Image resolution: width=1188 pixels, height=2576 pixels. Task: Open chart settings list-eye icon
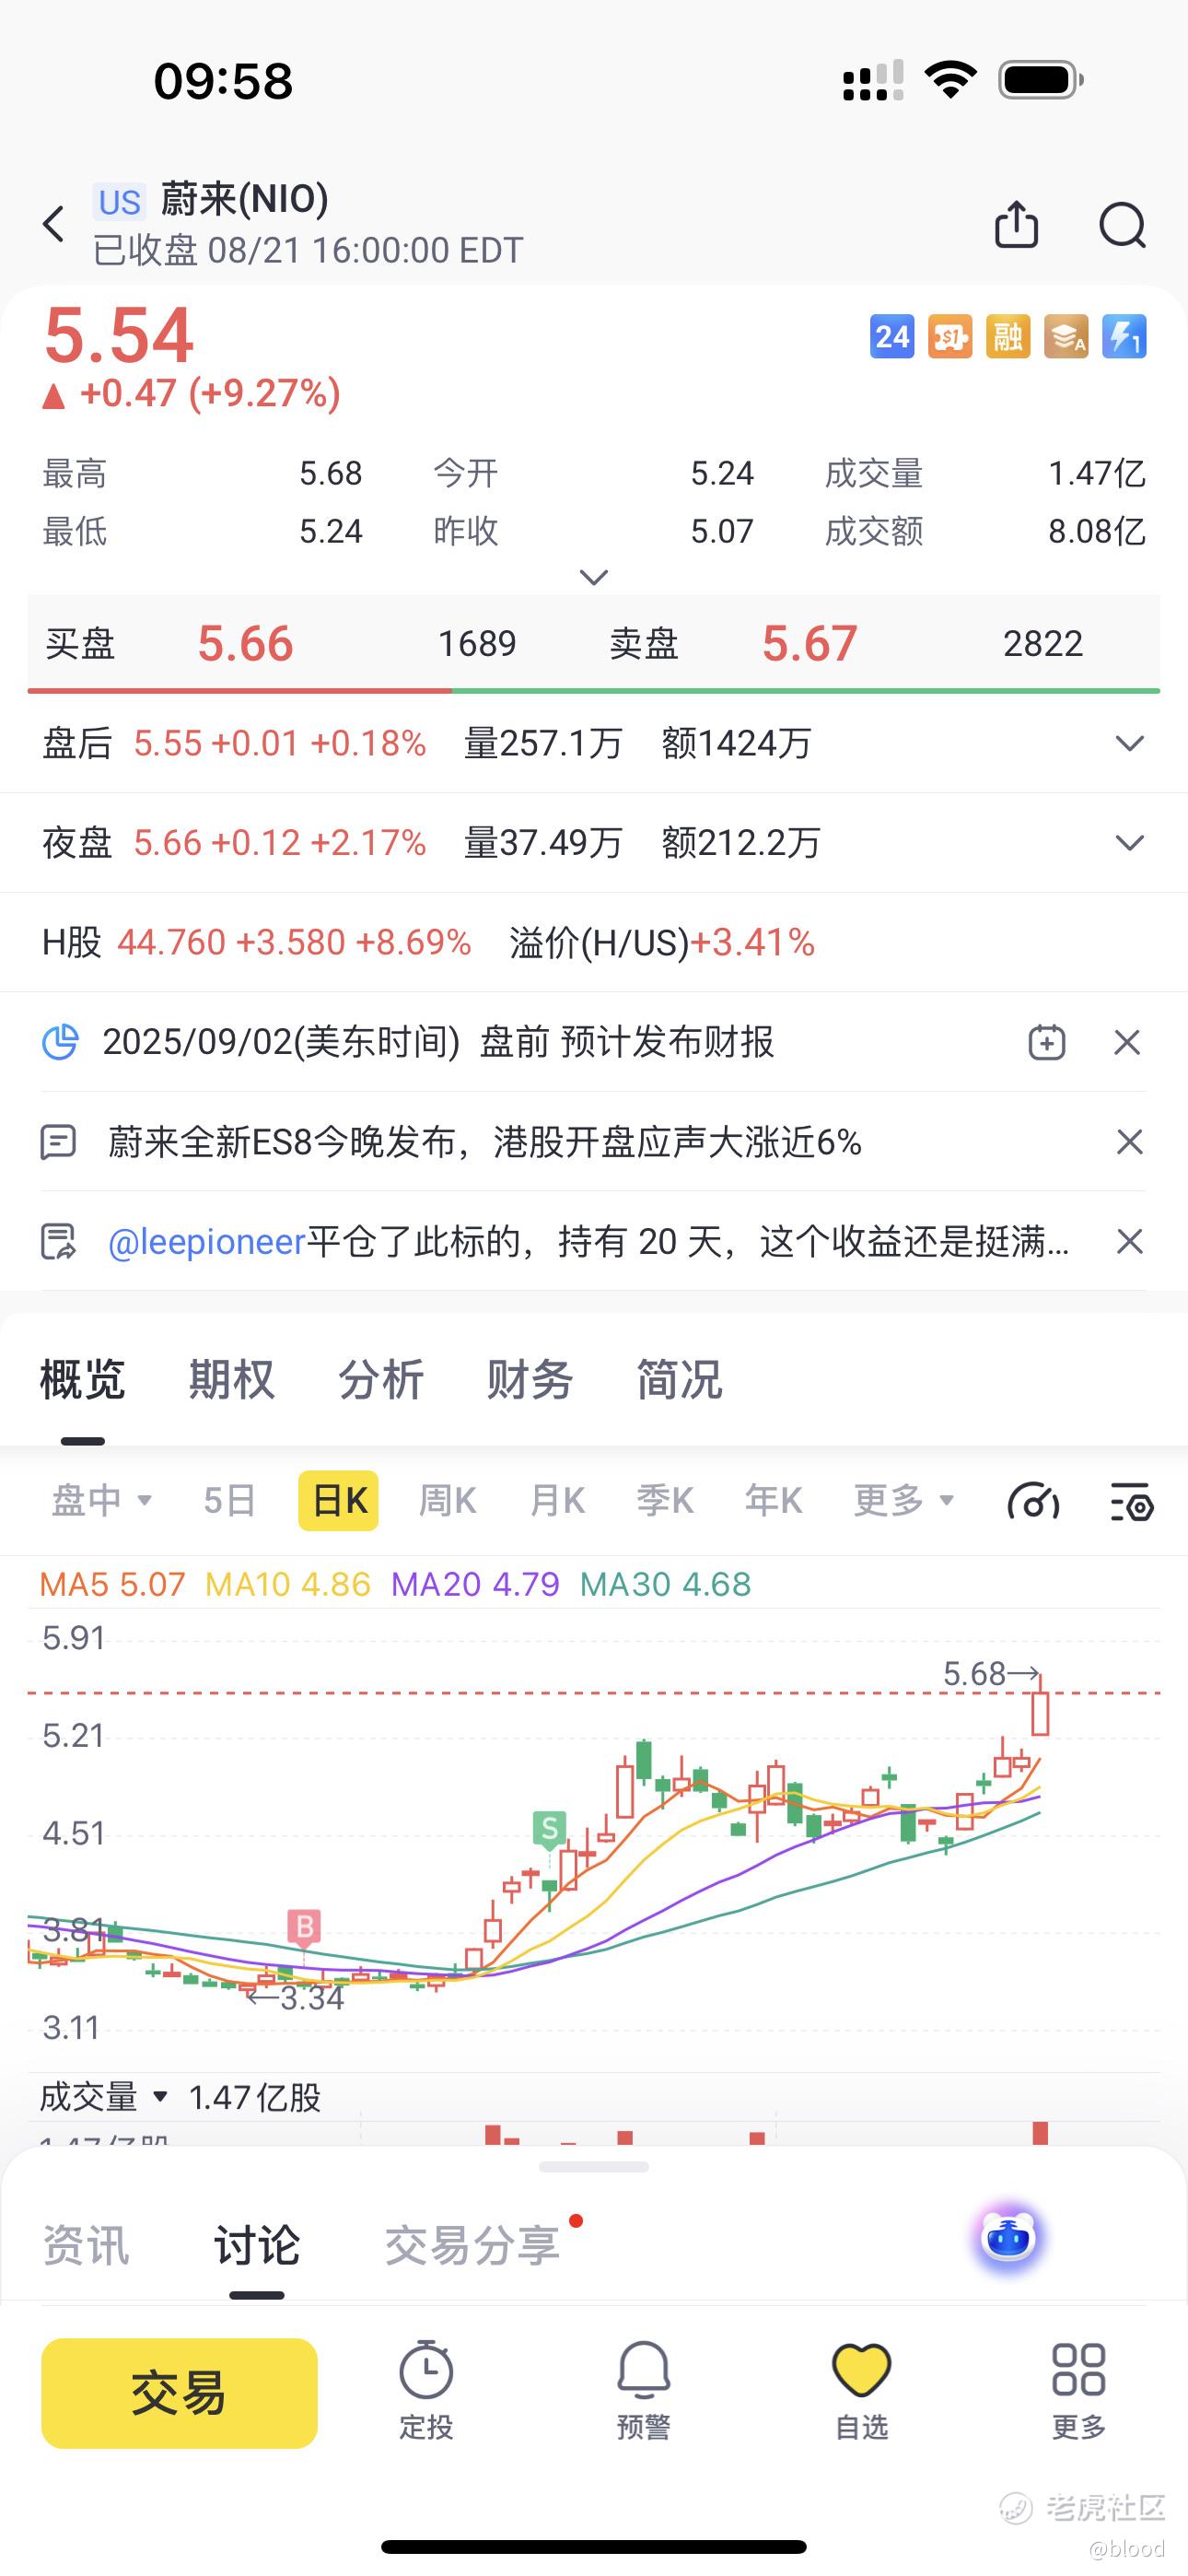tap(1132, 1501)
